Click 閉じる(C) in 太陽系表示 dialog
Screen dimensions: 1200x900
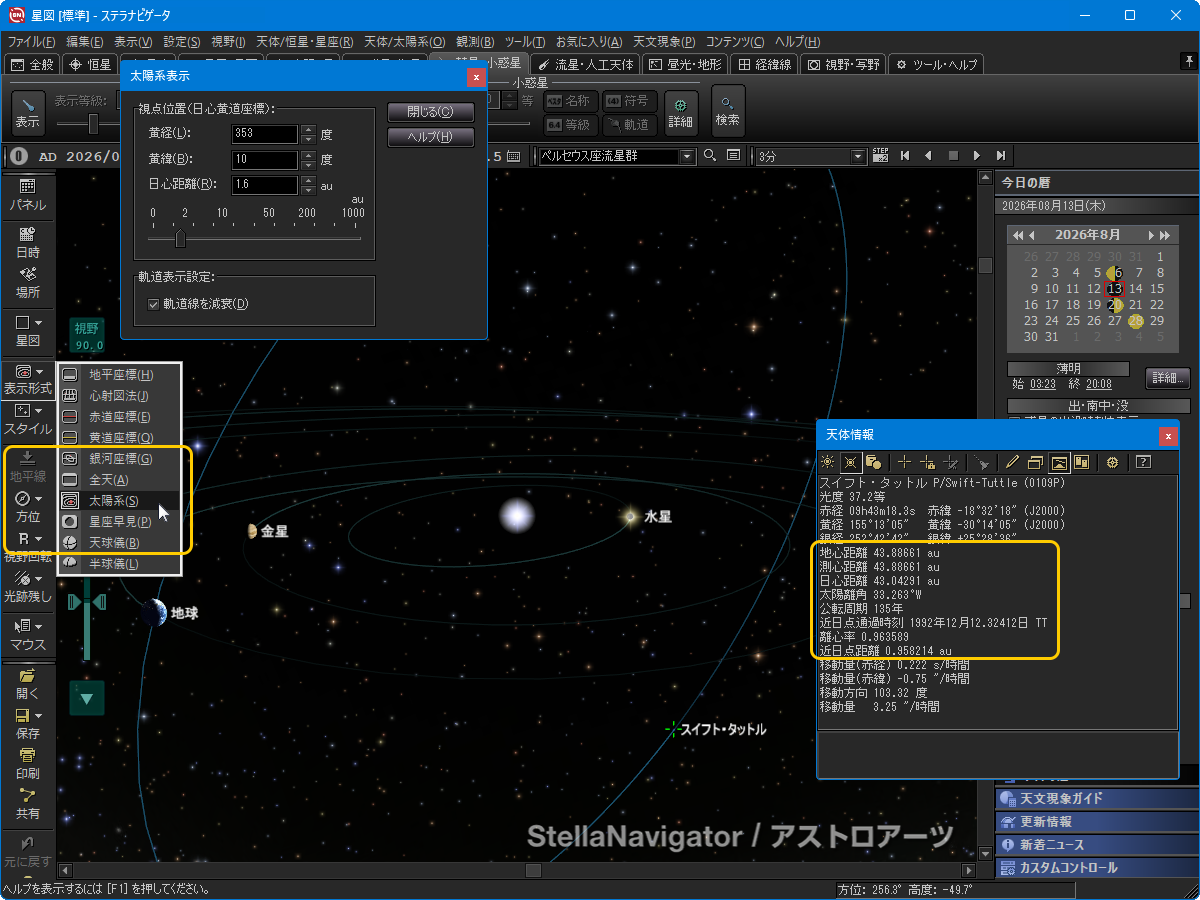tap(431, 112)
